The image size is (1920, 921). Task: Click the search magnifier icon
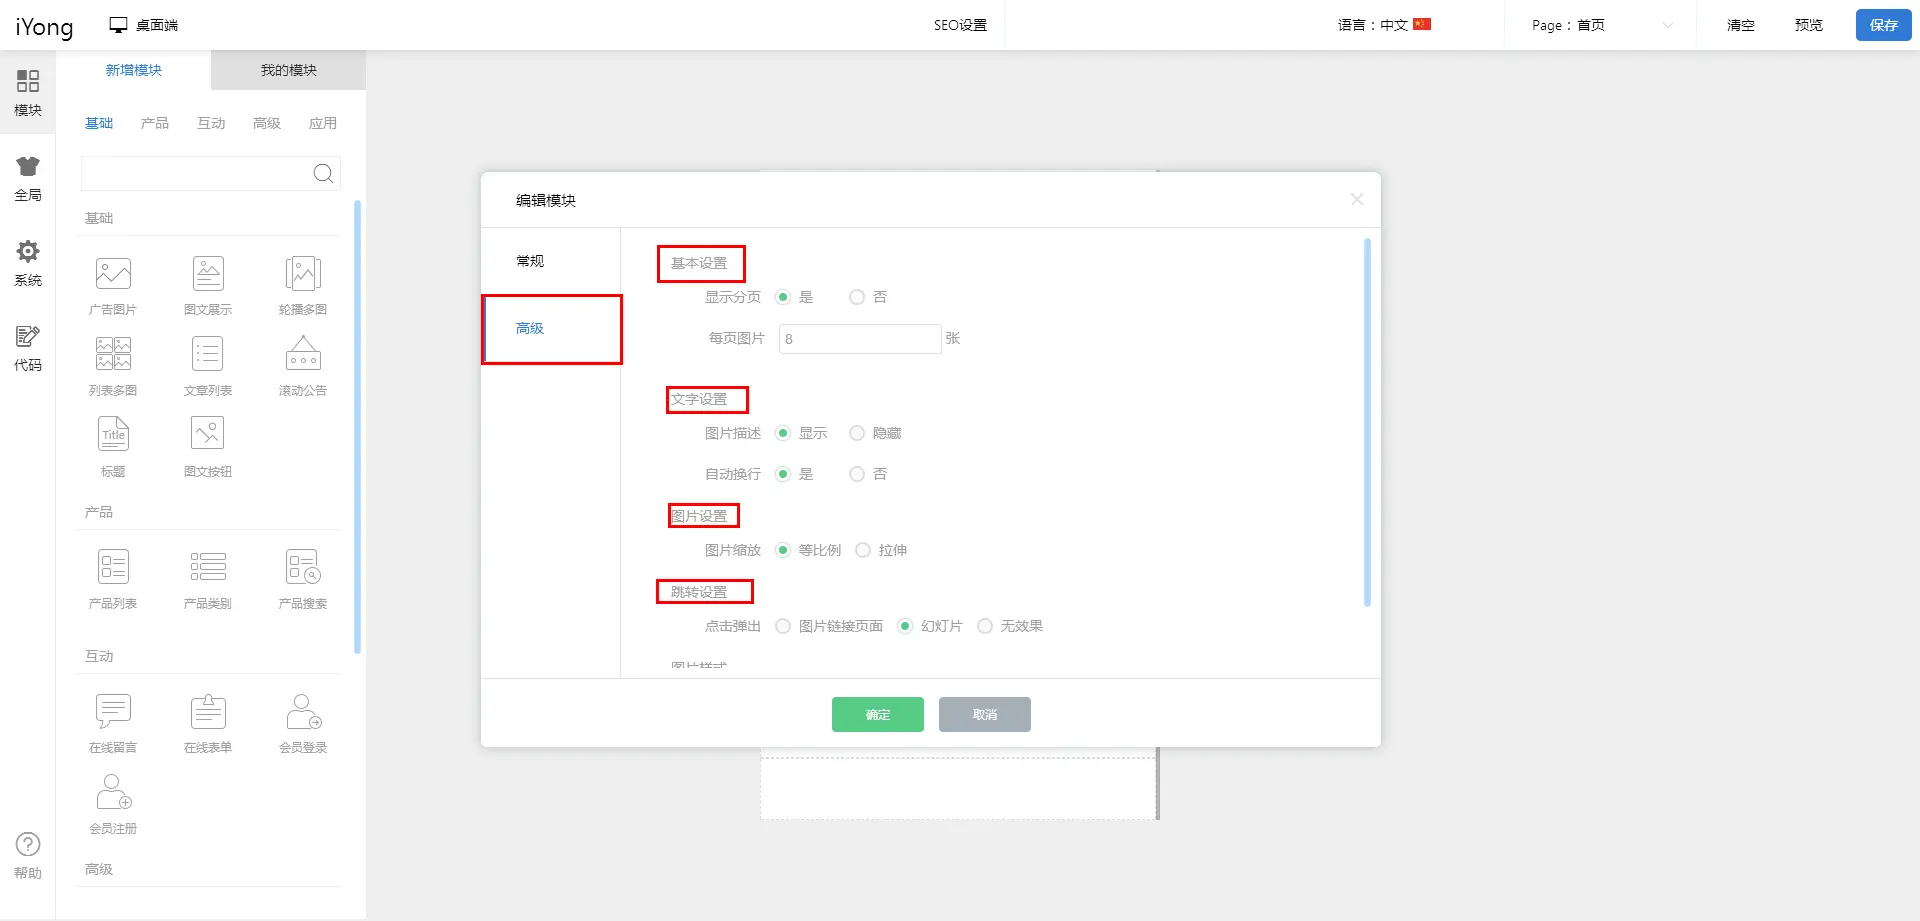pos(323,174)
